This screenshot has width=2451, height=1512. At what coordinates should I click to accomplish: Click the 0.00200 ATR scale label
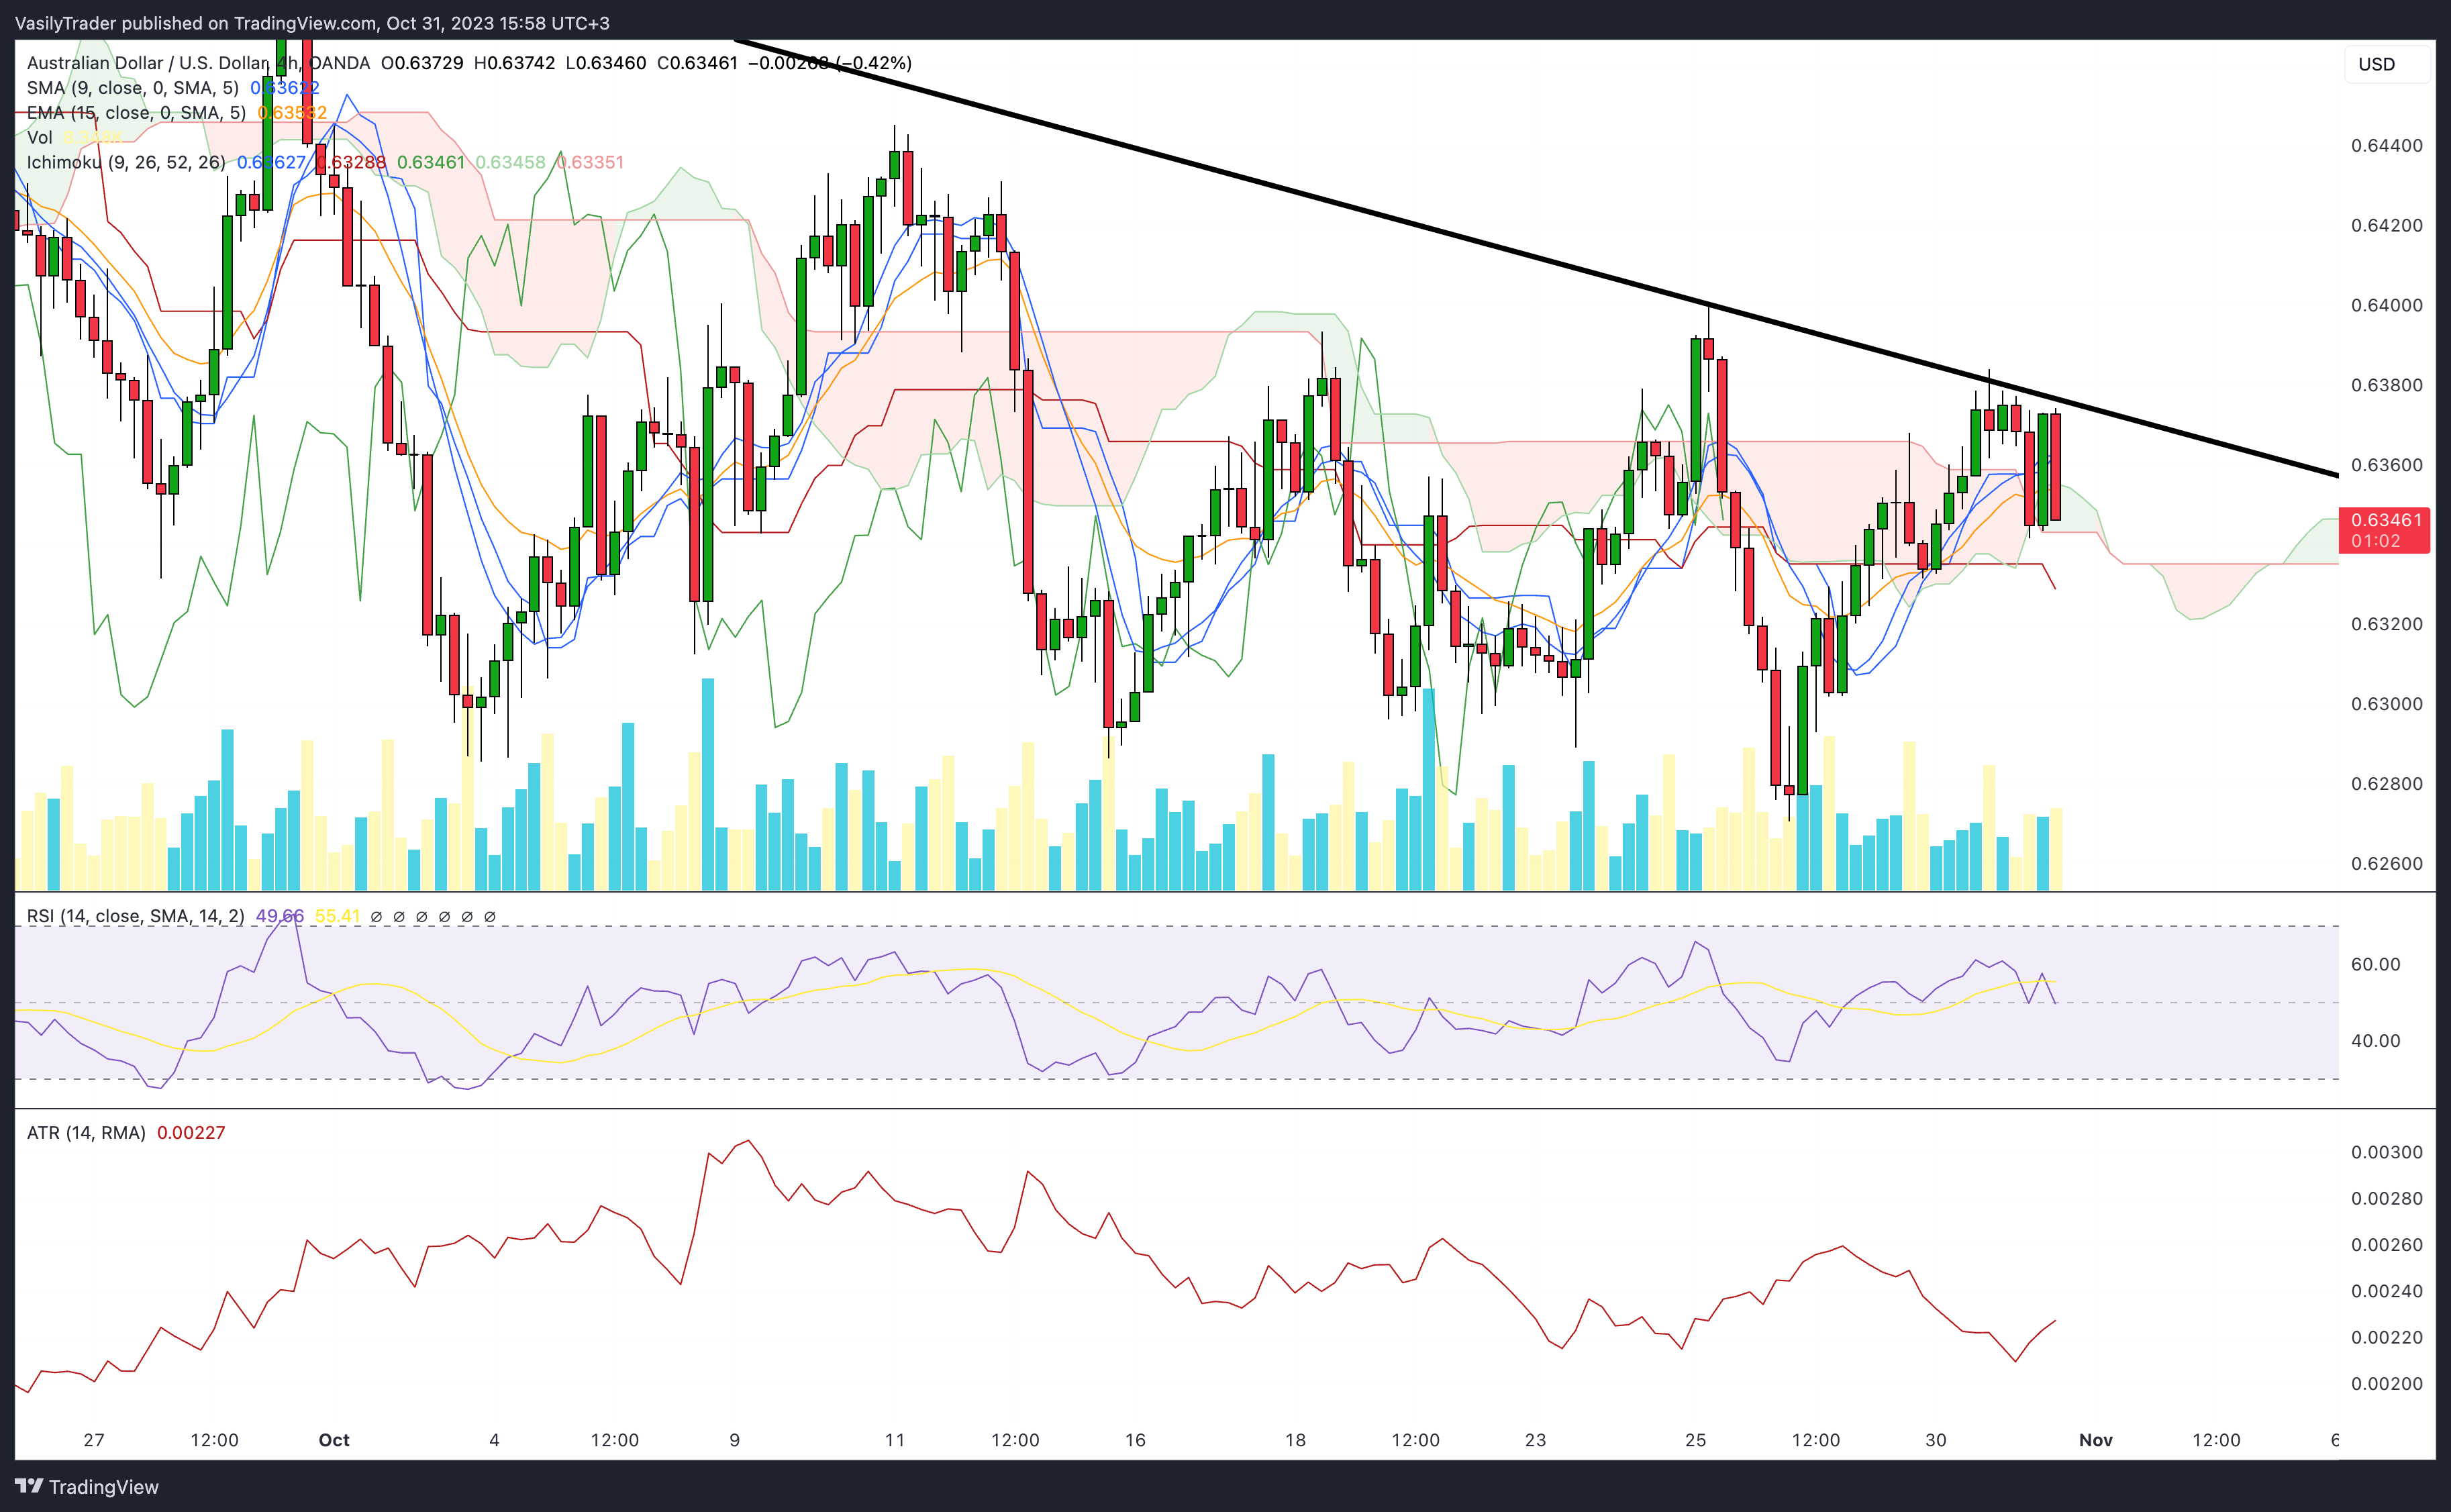pos(2387,1385)
